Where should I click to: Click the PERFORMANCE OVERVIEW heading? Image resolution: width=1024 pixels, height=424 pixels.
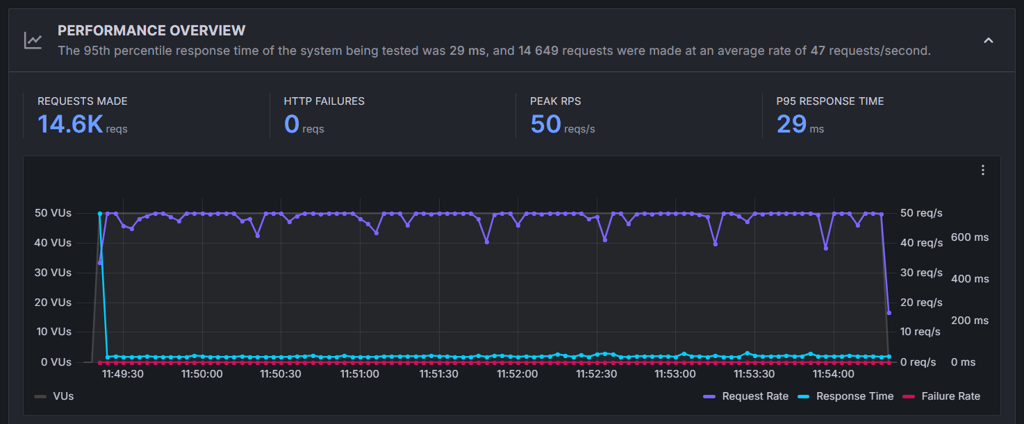pyautogui.click(x=152, y=30)
